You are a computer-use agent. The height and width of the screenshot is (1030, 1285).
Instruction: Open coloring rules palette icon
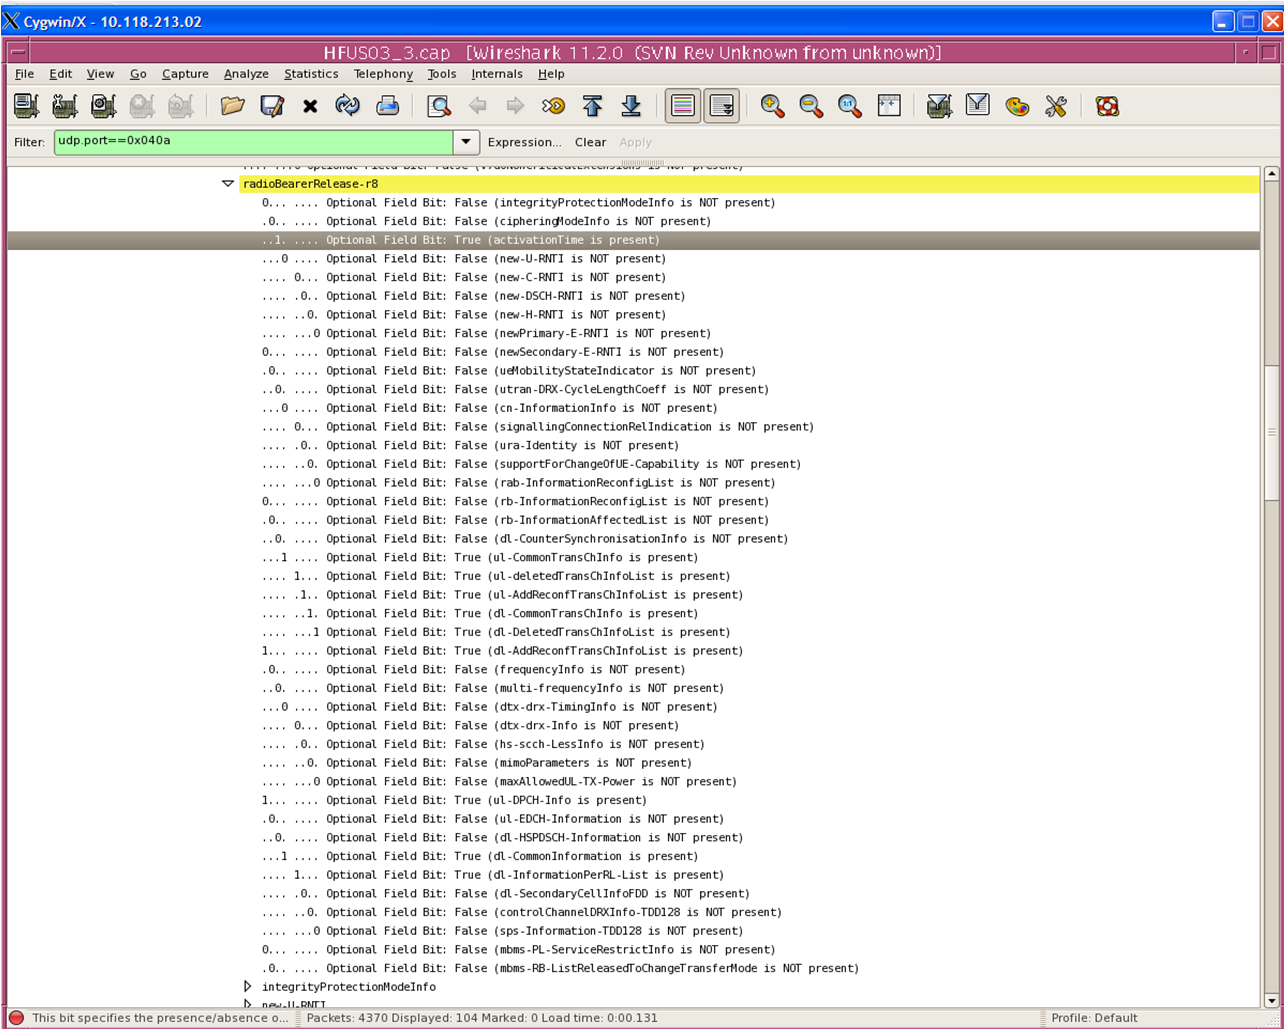click(x=1017, y=106)
